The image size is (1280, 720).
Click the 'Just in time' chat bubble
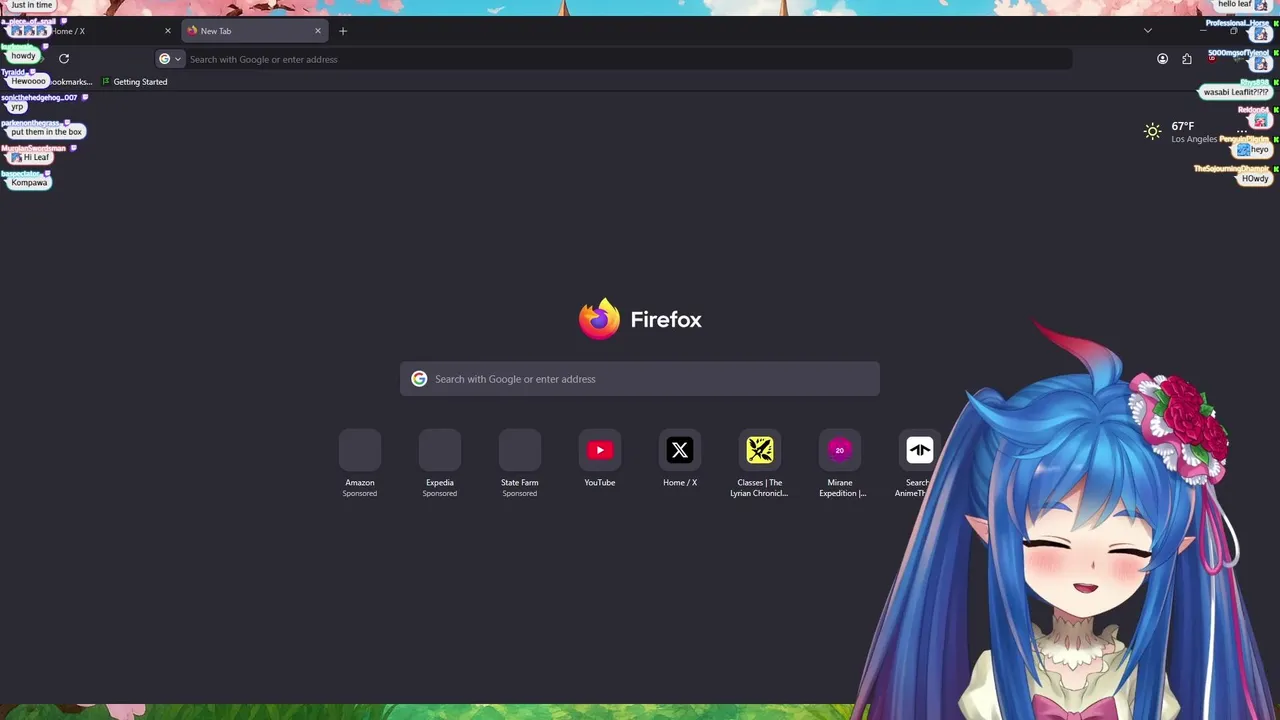(31, 5)
